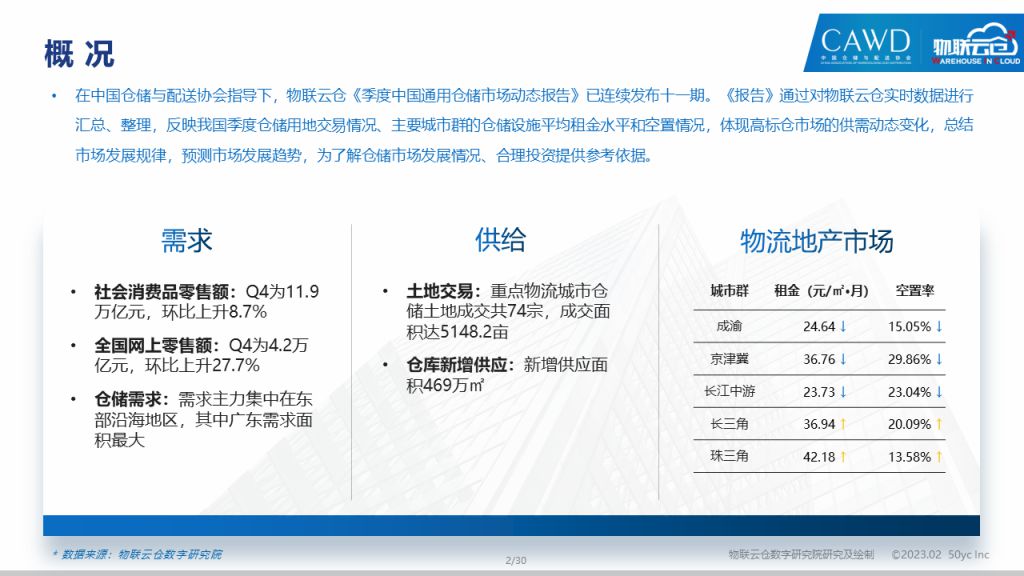Select the 长三角 row label
This screenshot has height=576, width=1024.
[x=729, y=424]
